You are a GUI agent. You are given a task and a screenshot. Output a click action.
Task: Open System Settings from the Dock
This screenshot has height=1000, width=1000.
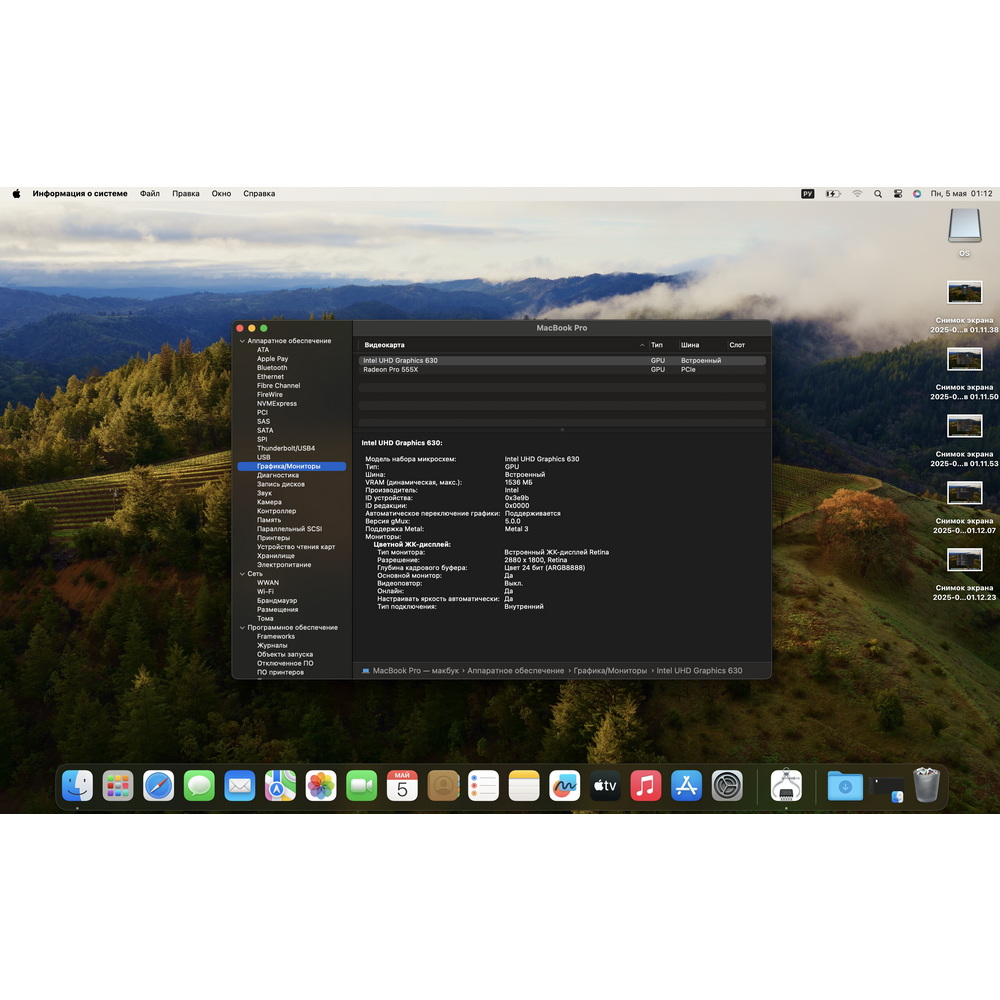point(727,785)
